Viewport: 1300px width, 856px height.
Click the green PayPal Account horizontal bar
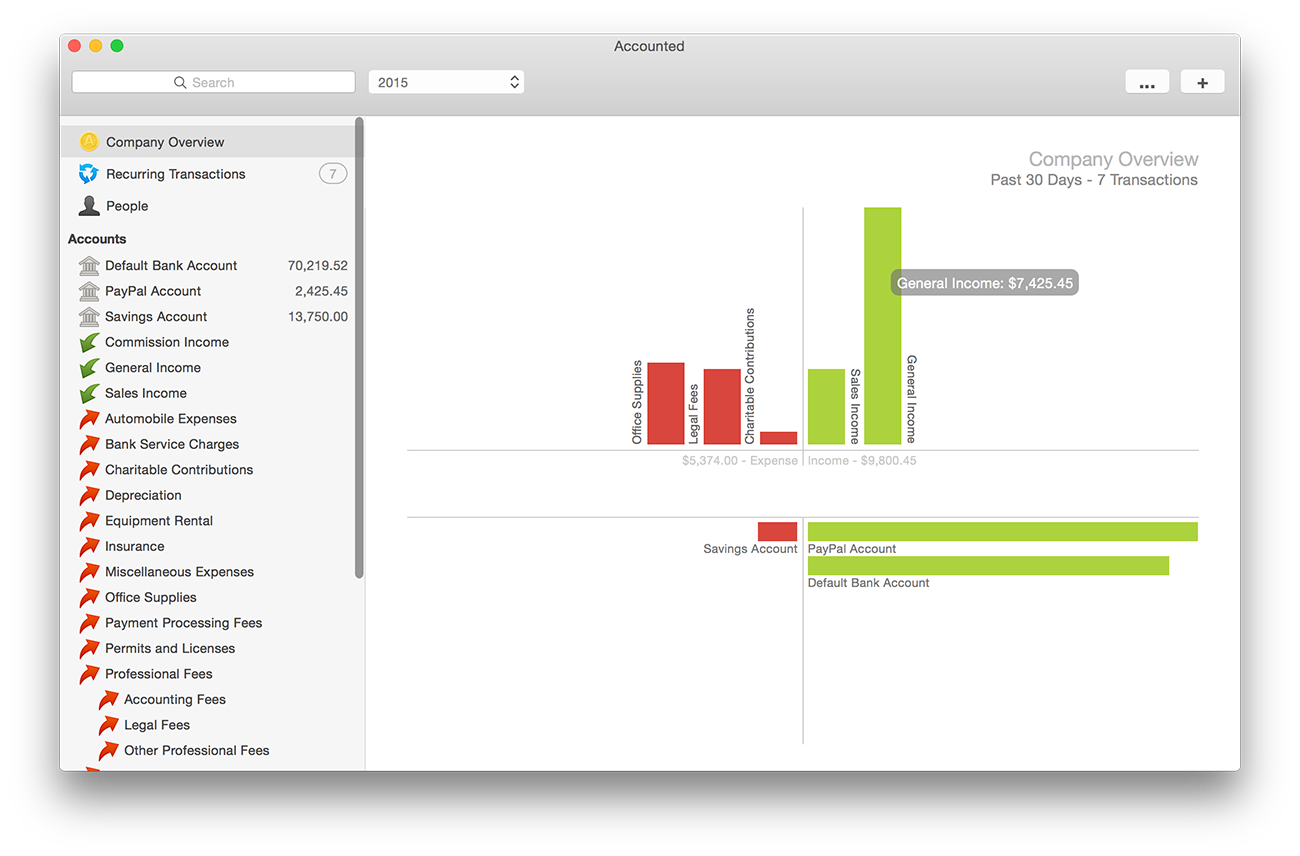[x=1003, y=531]
